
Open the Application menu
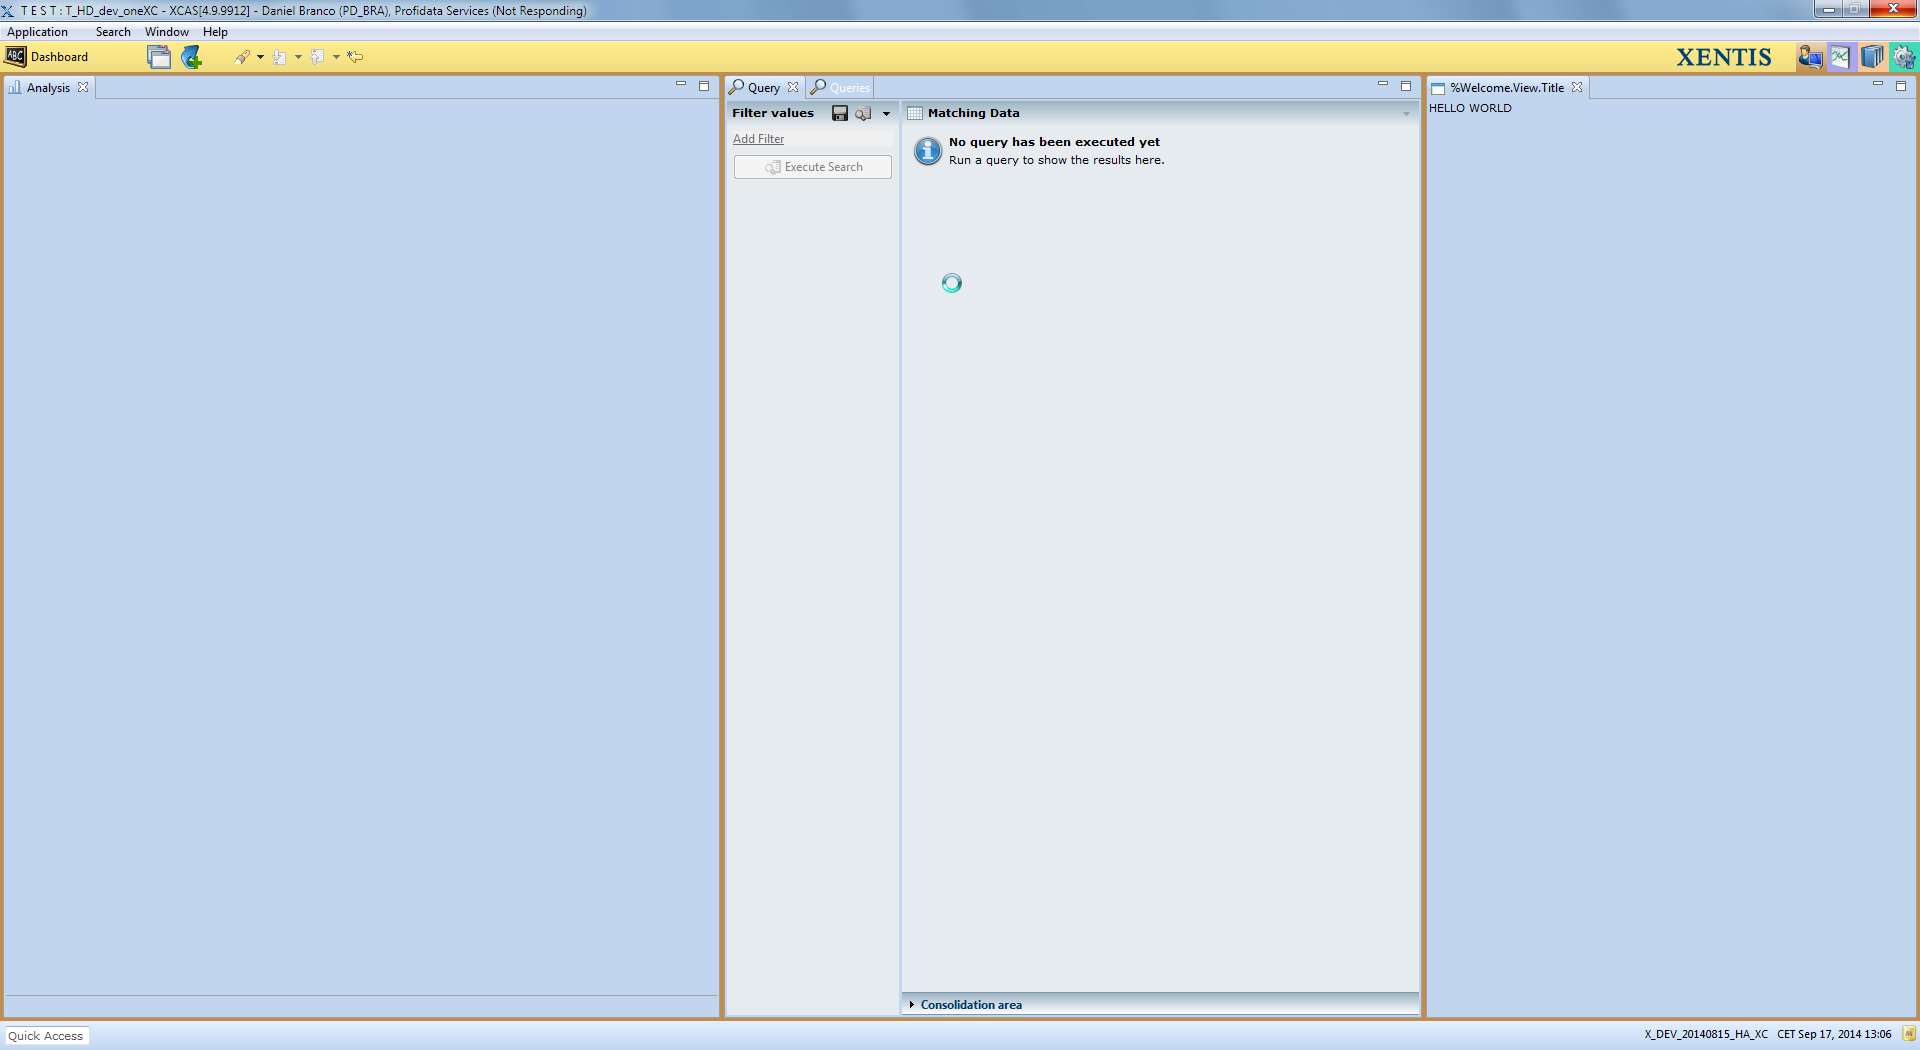(x=37, y=32)
